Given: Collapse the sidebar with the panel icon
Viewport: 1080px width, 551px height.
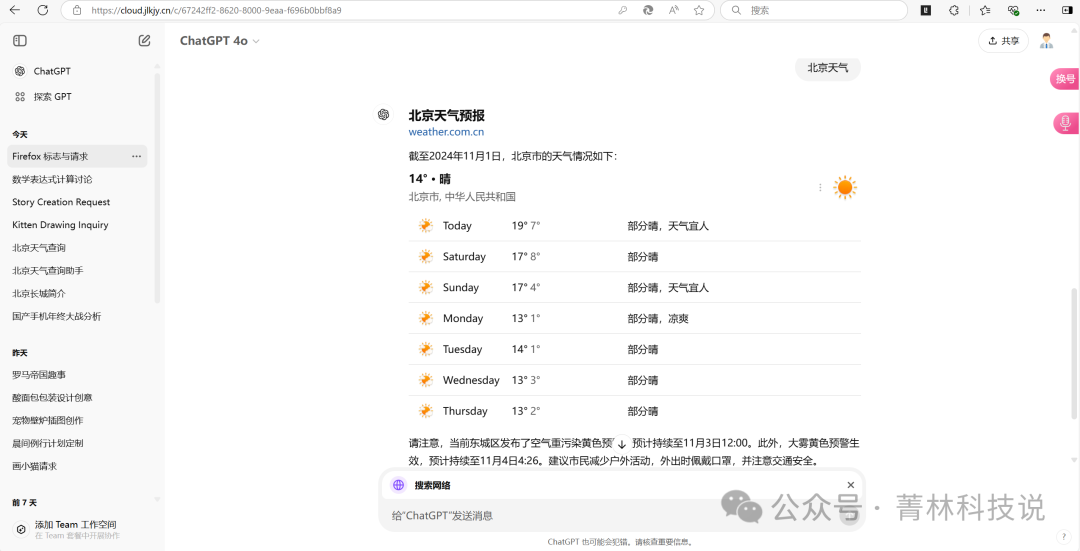Looking at the screenshot, I should (20, 41).
